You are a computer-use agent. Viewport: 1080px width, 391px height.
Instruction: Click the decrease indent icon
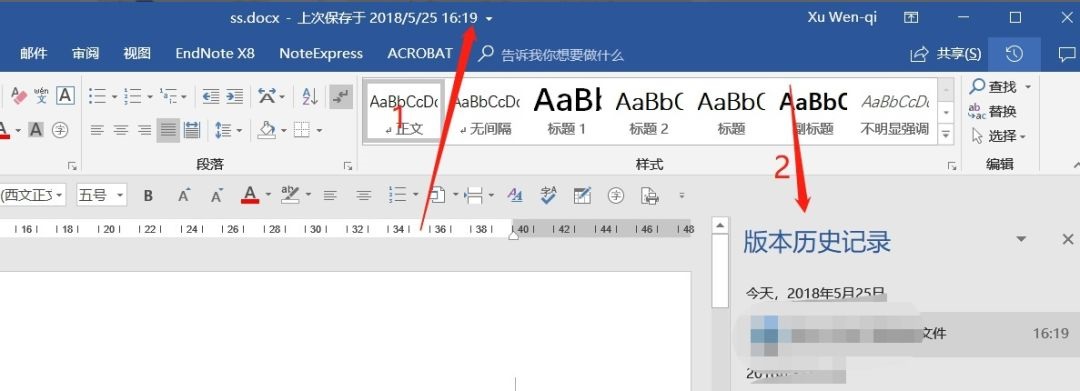pyautogui.click(x=210, y=96)
